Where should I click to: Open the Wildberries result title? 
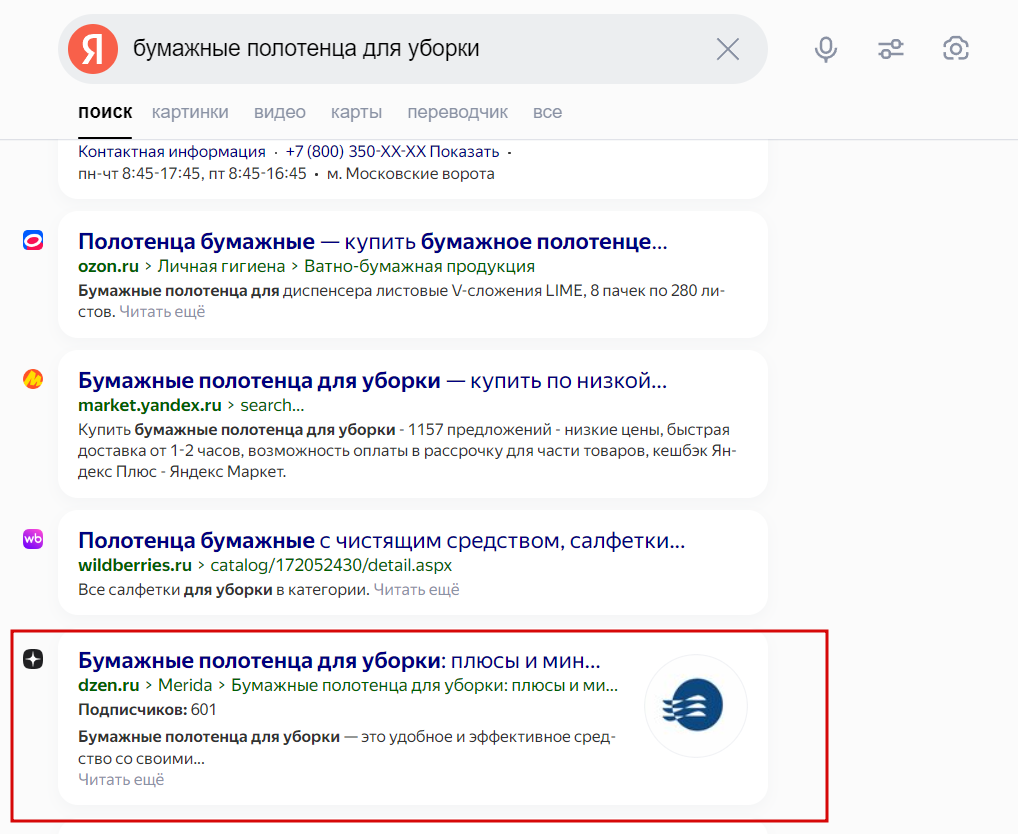(x=382, y=540)
